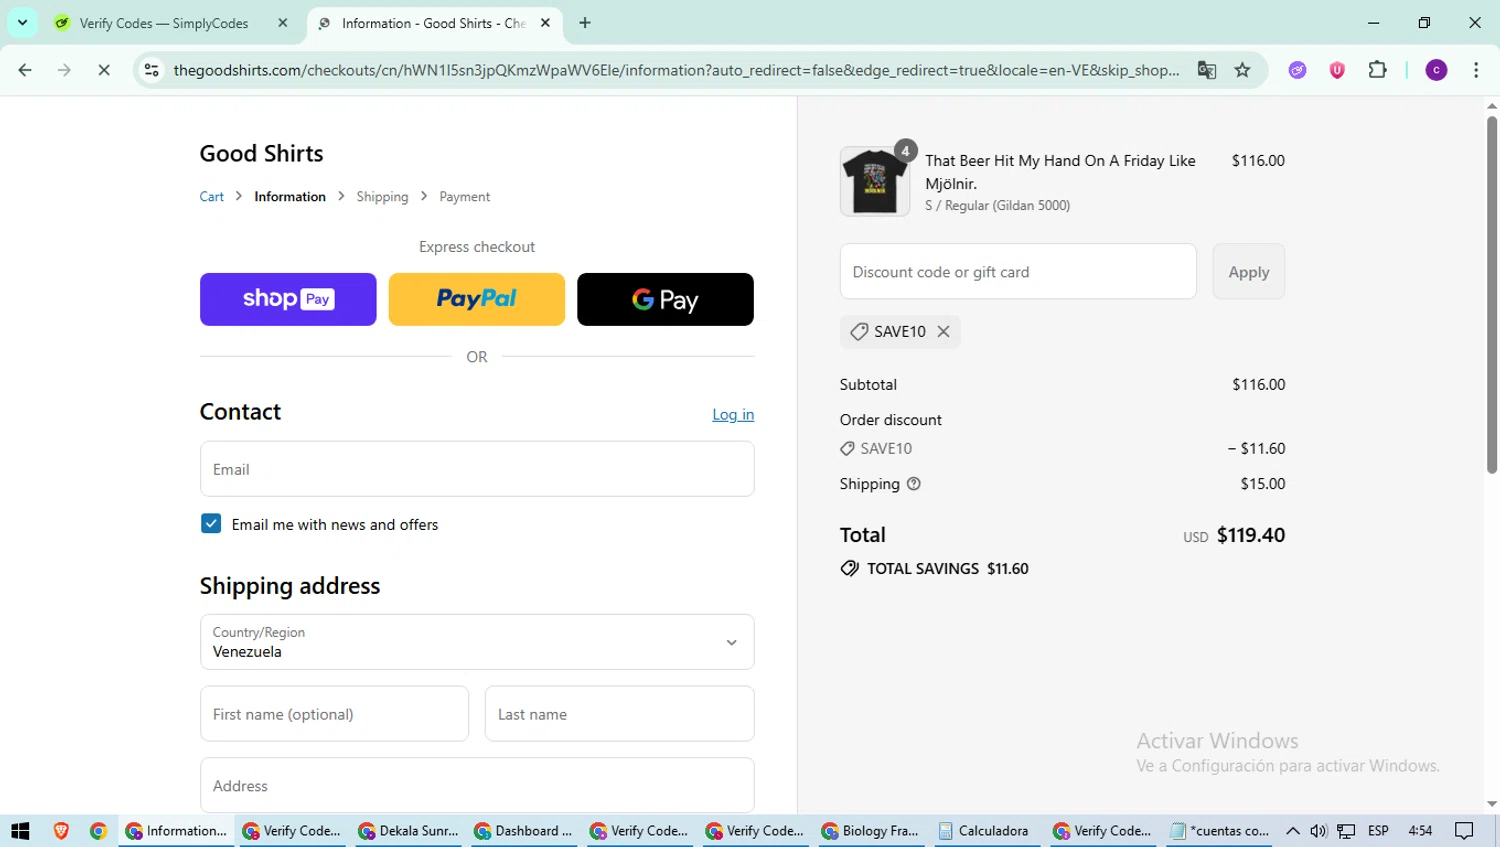This screenshot has height=847, width=1500.
Task: Translate this page icon
Action: [x=1207, y=70]
